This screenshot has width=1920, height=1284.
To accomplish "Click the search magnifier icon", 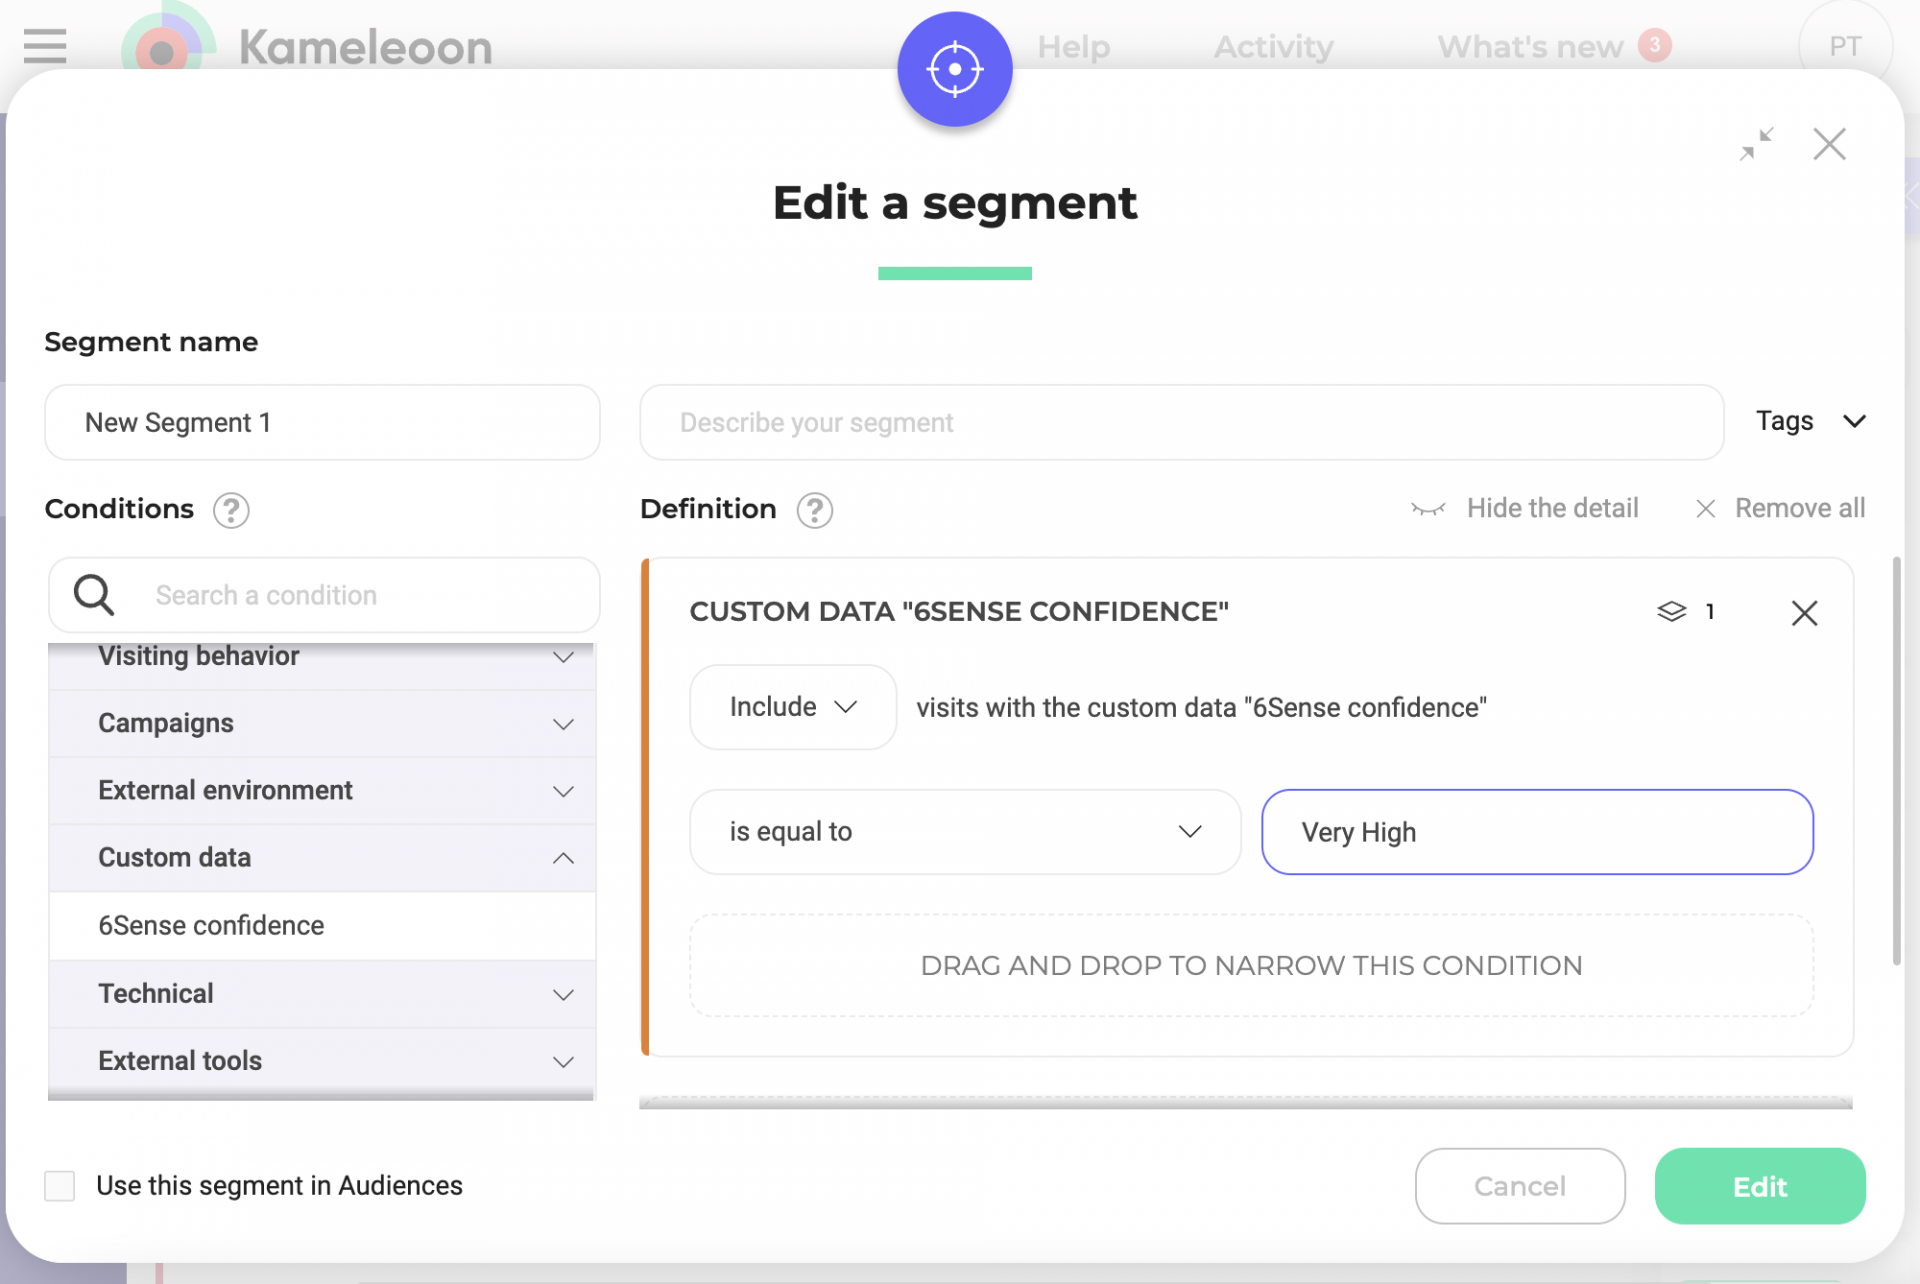I will point(94,595).
